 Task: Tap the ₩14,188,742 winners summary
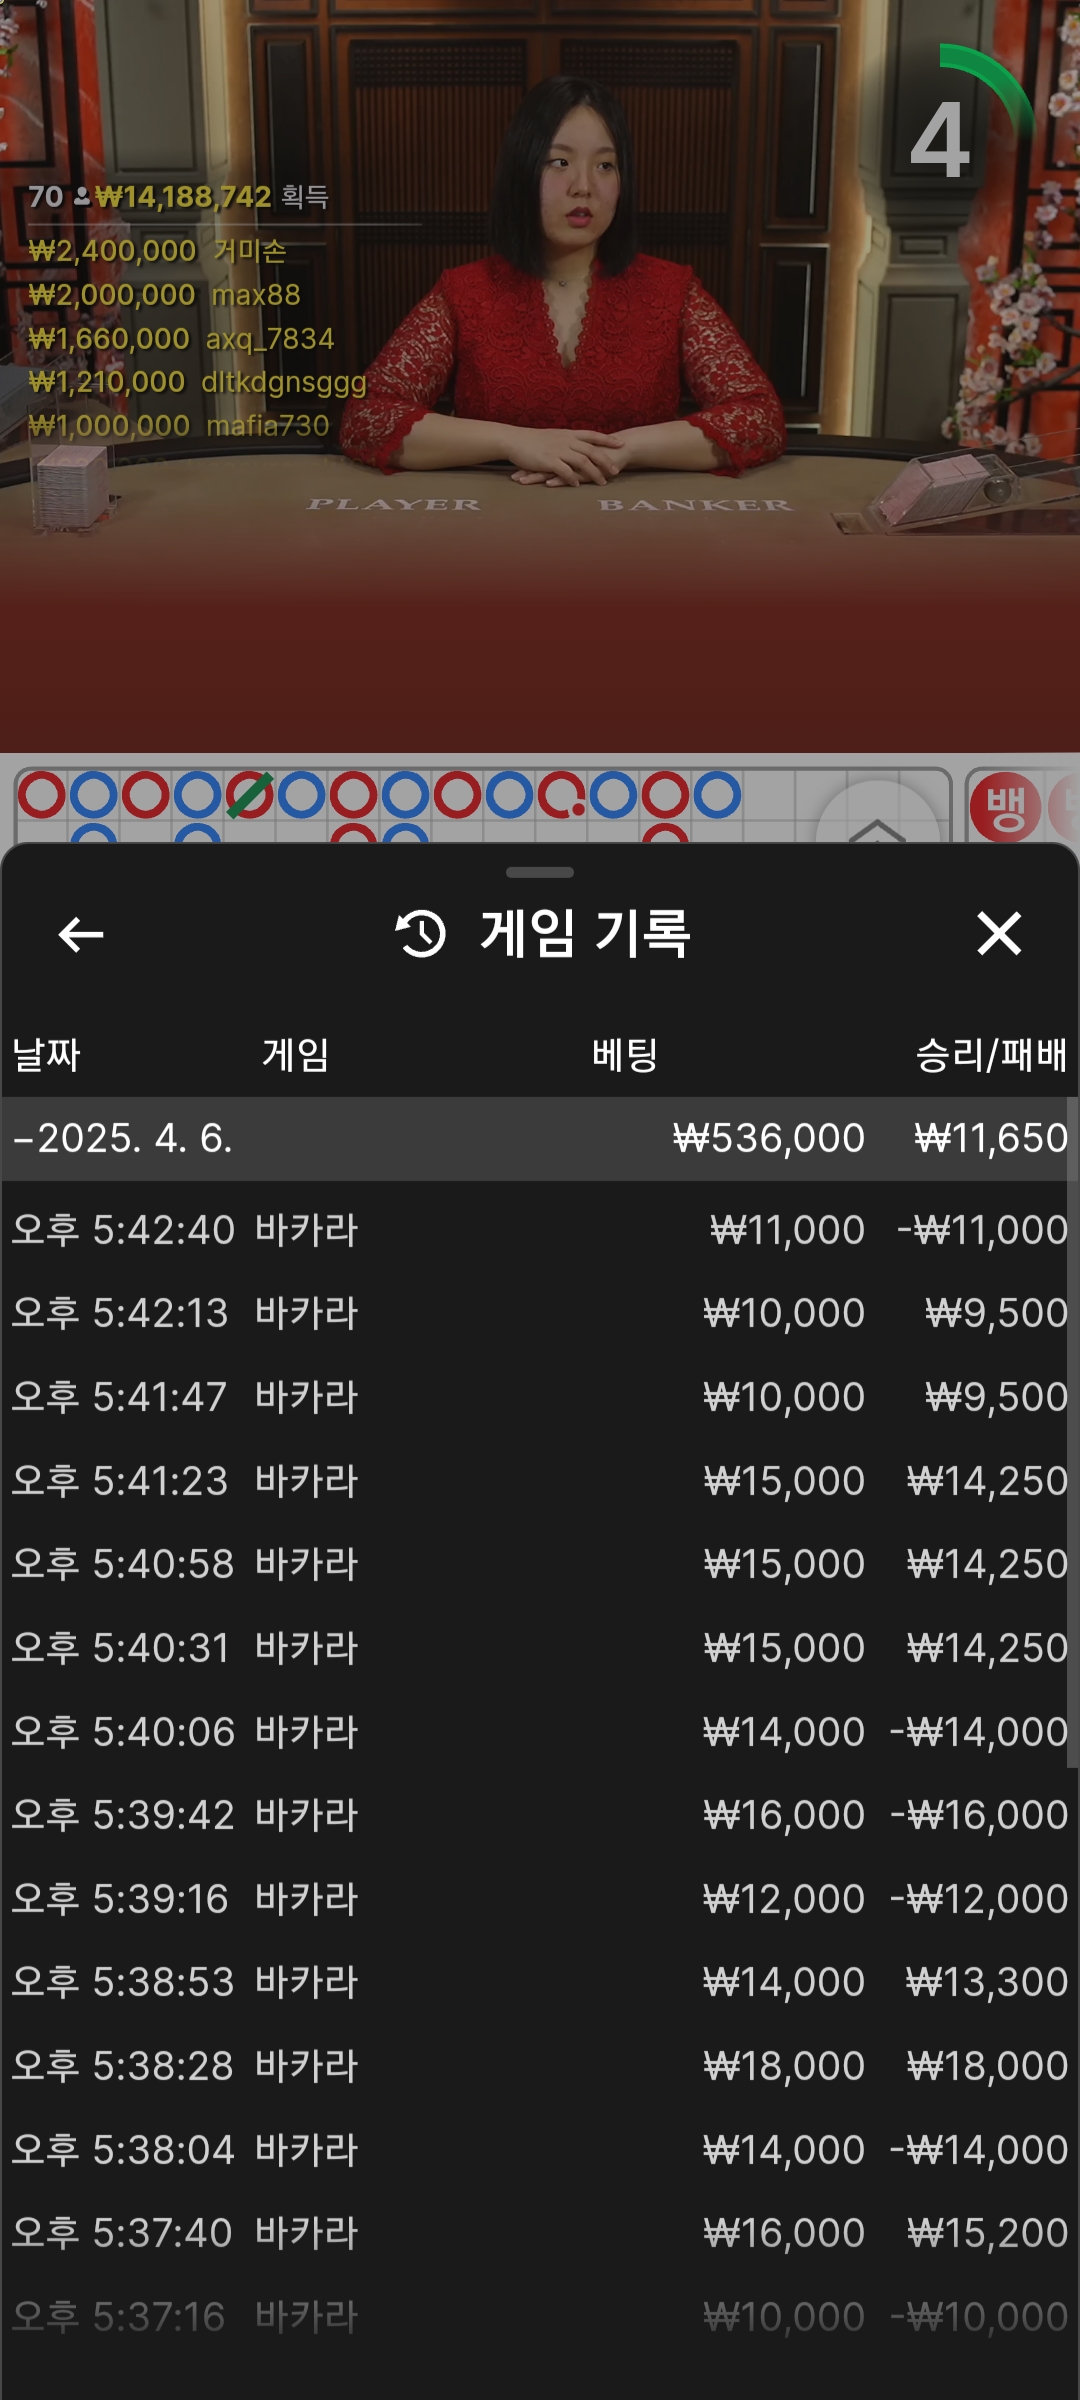pos(180,197)
